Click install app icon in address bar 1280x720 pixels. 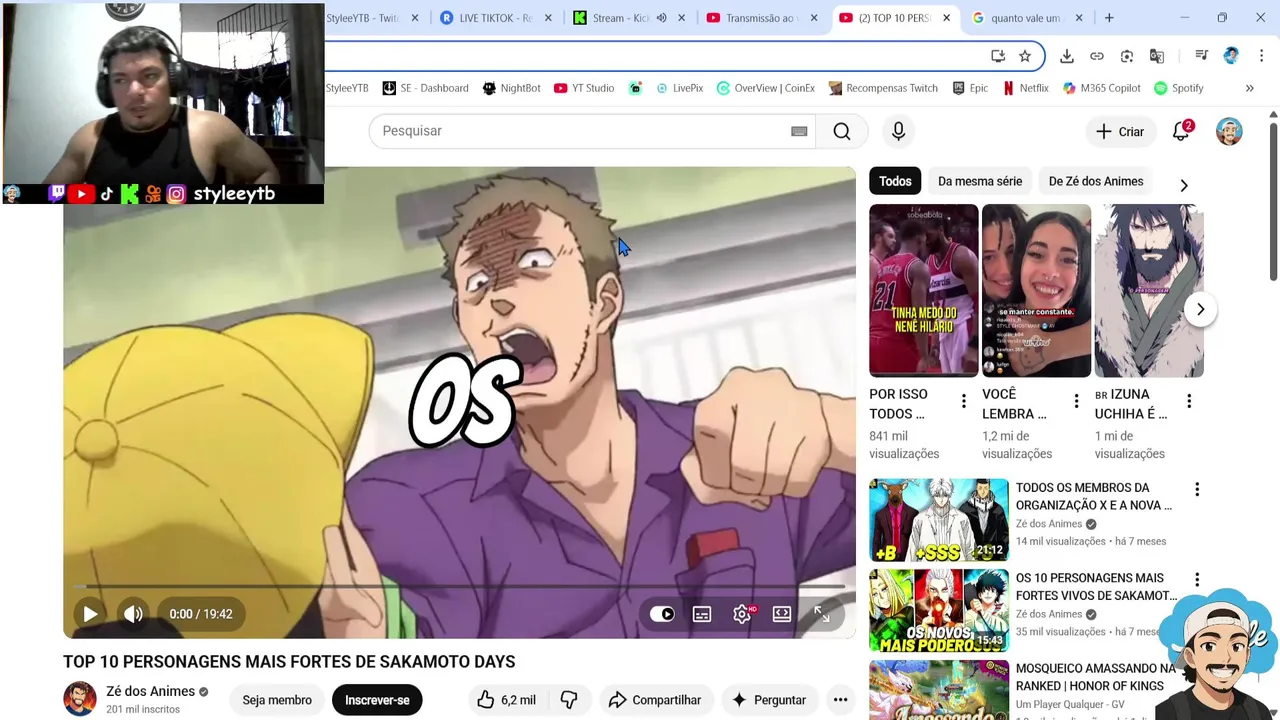[997, 56]
